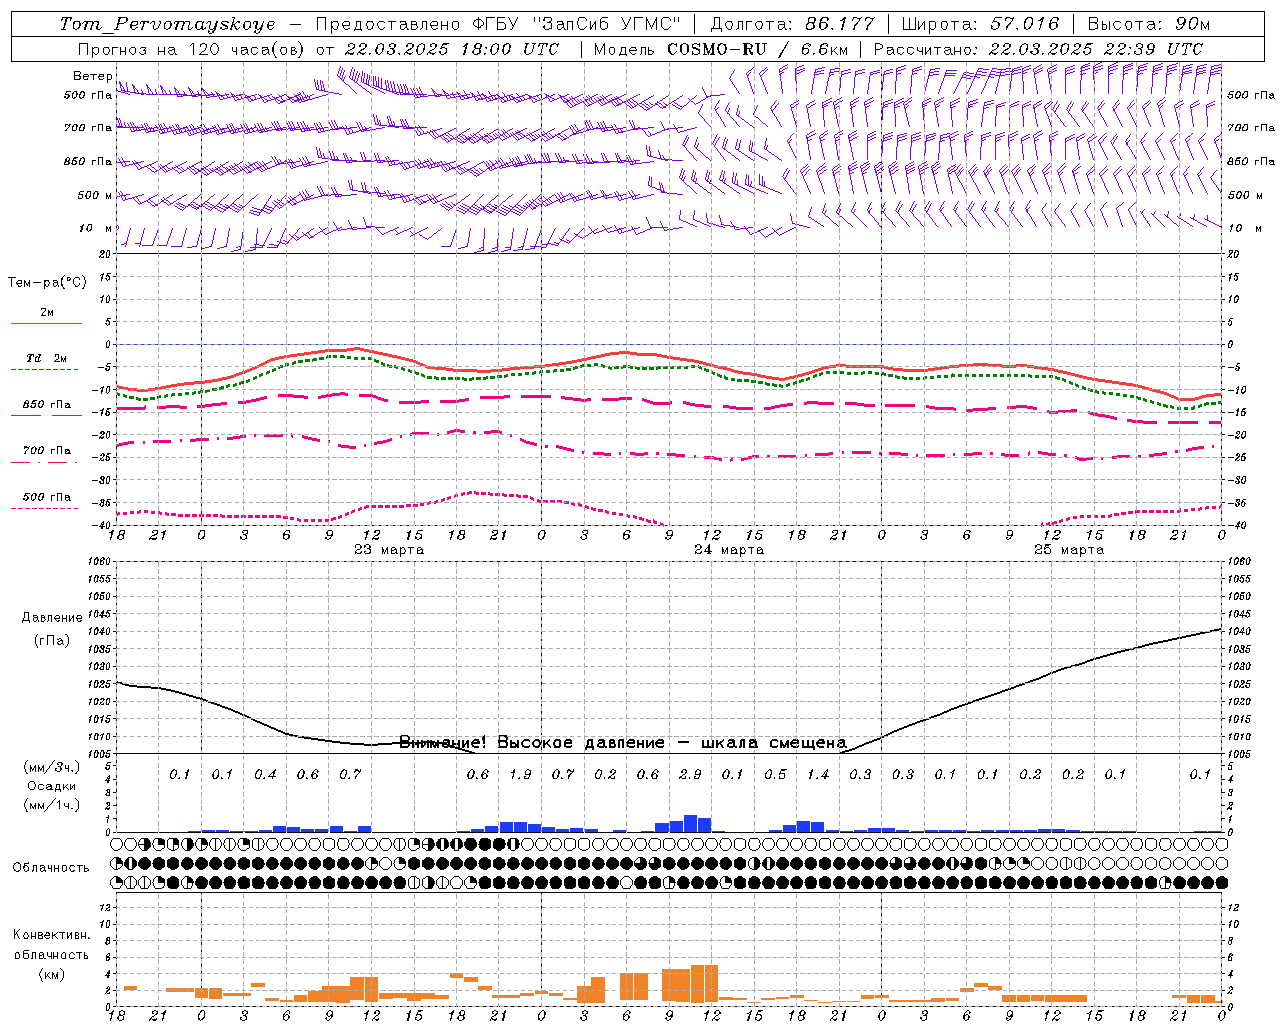The width and height of the screenshot is (1280, 1024).
Task: Click the 'Облачность' cloud cover label
Action: (51, 868)
